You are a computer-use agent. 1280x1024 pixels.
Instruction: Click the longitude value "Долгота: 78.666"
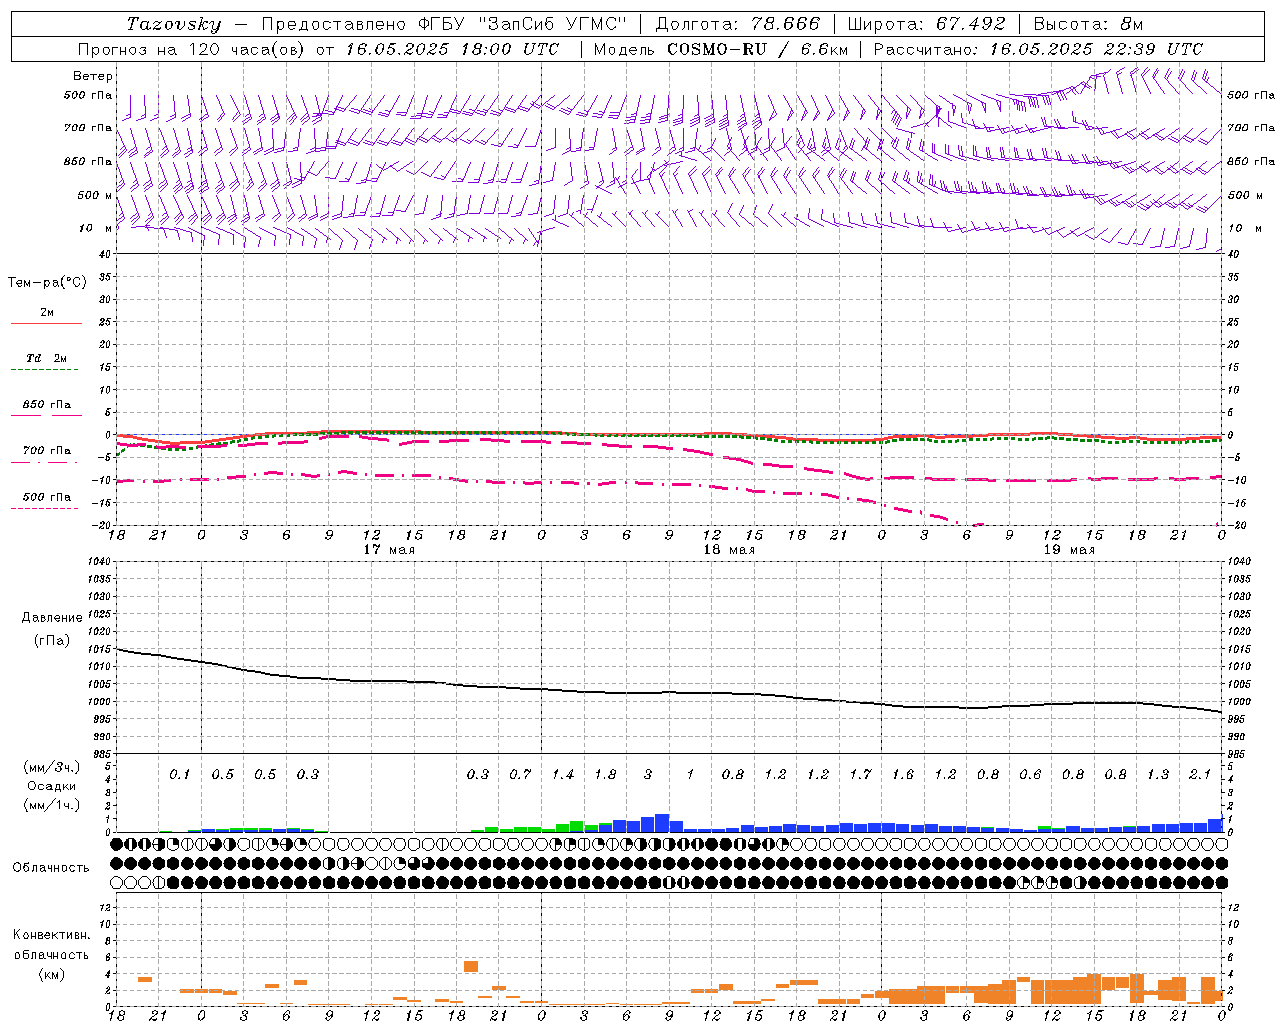(738, 24)
